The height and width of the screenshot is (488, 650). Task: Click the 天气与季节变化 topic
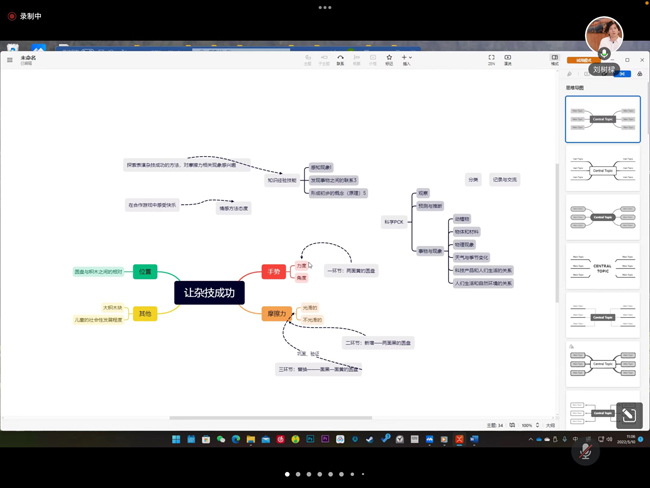coord(471,257)
